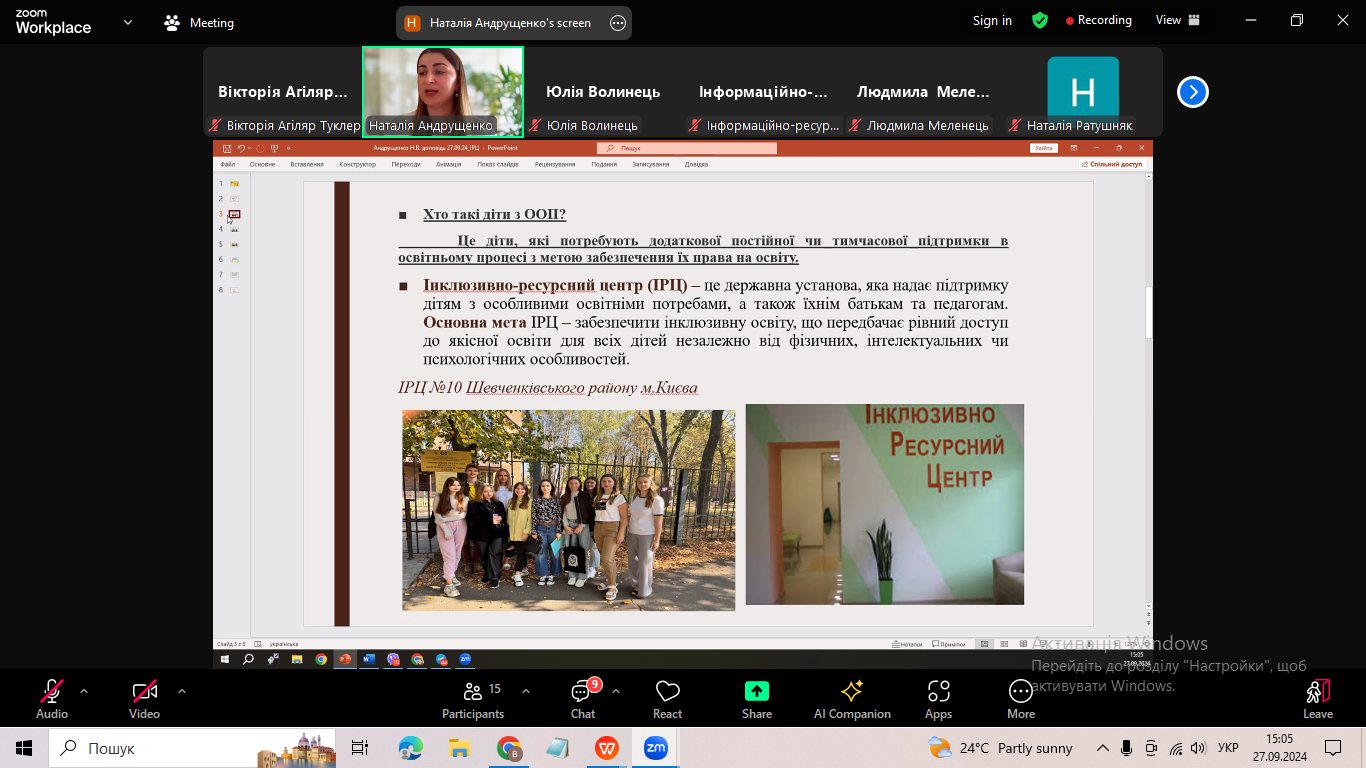The width and height of the screenshot is (1366, 768).
Task: Open AI Companion
Action: click(852, 698)
